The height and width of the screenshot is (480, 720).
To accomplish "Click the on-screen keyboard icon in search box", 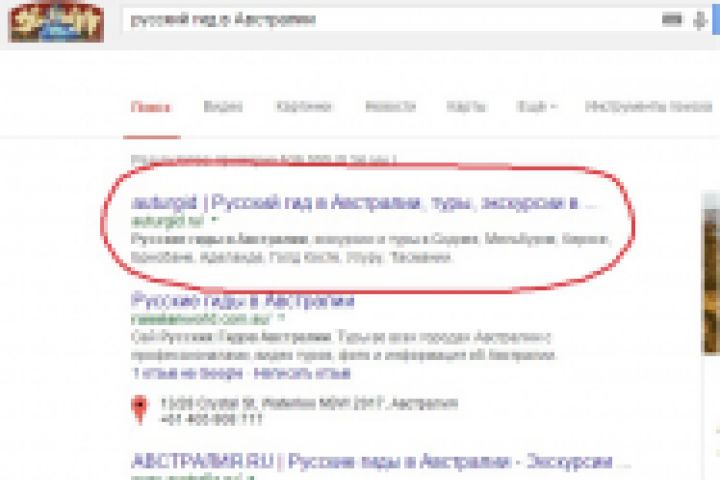I will (671, 19).
